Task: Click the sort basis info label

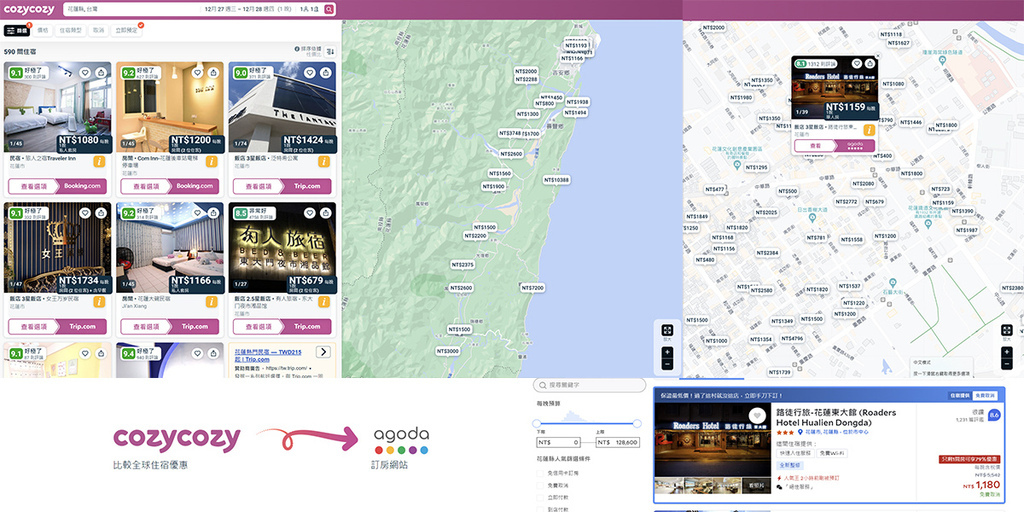Action: tap(308, 51)
